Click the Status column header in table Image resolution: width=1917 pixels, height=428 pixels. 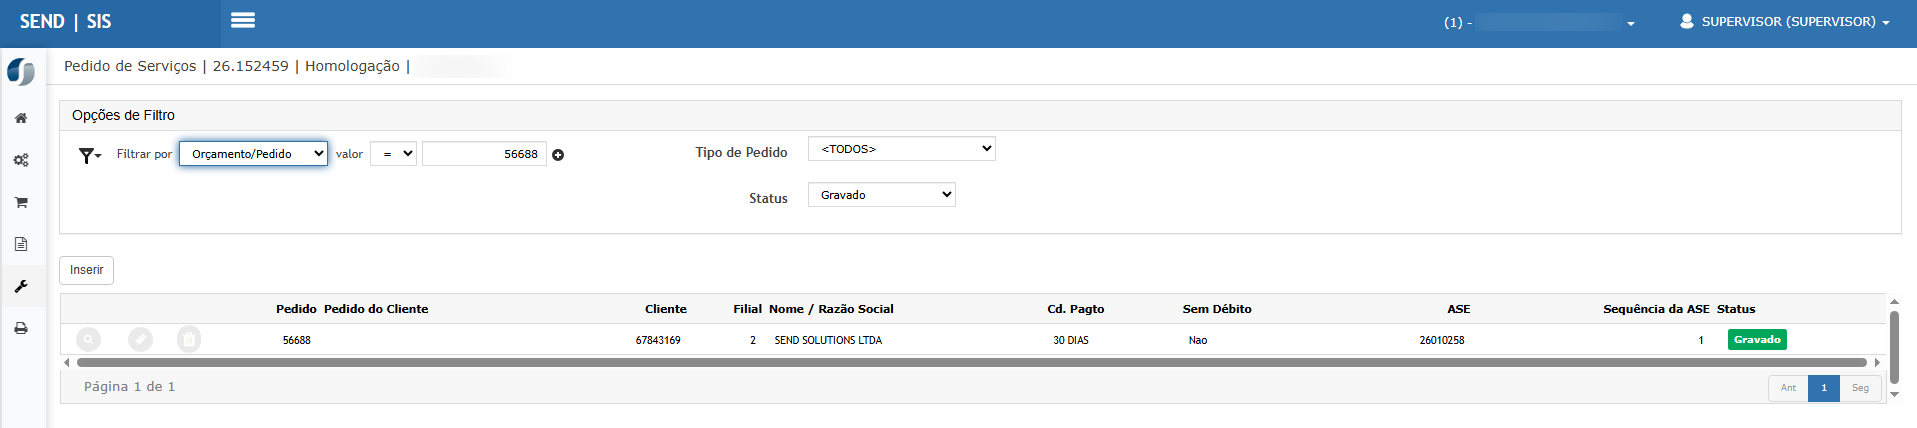click(1736, 309)
